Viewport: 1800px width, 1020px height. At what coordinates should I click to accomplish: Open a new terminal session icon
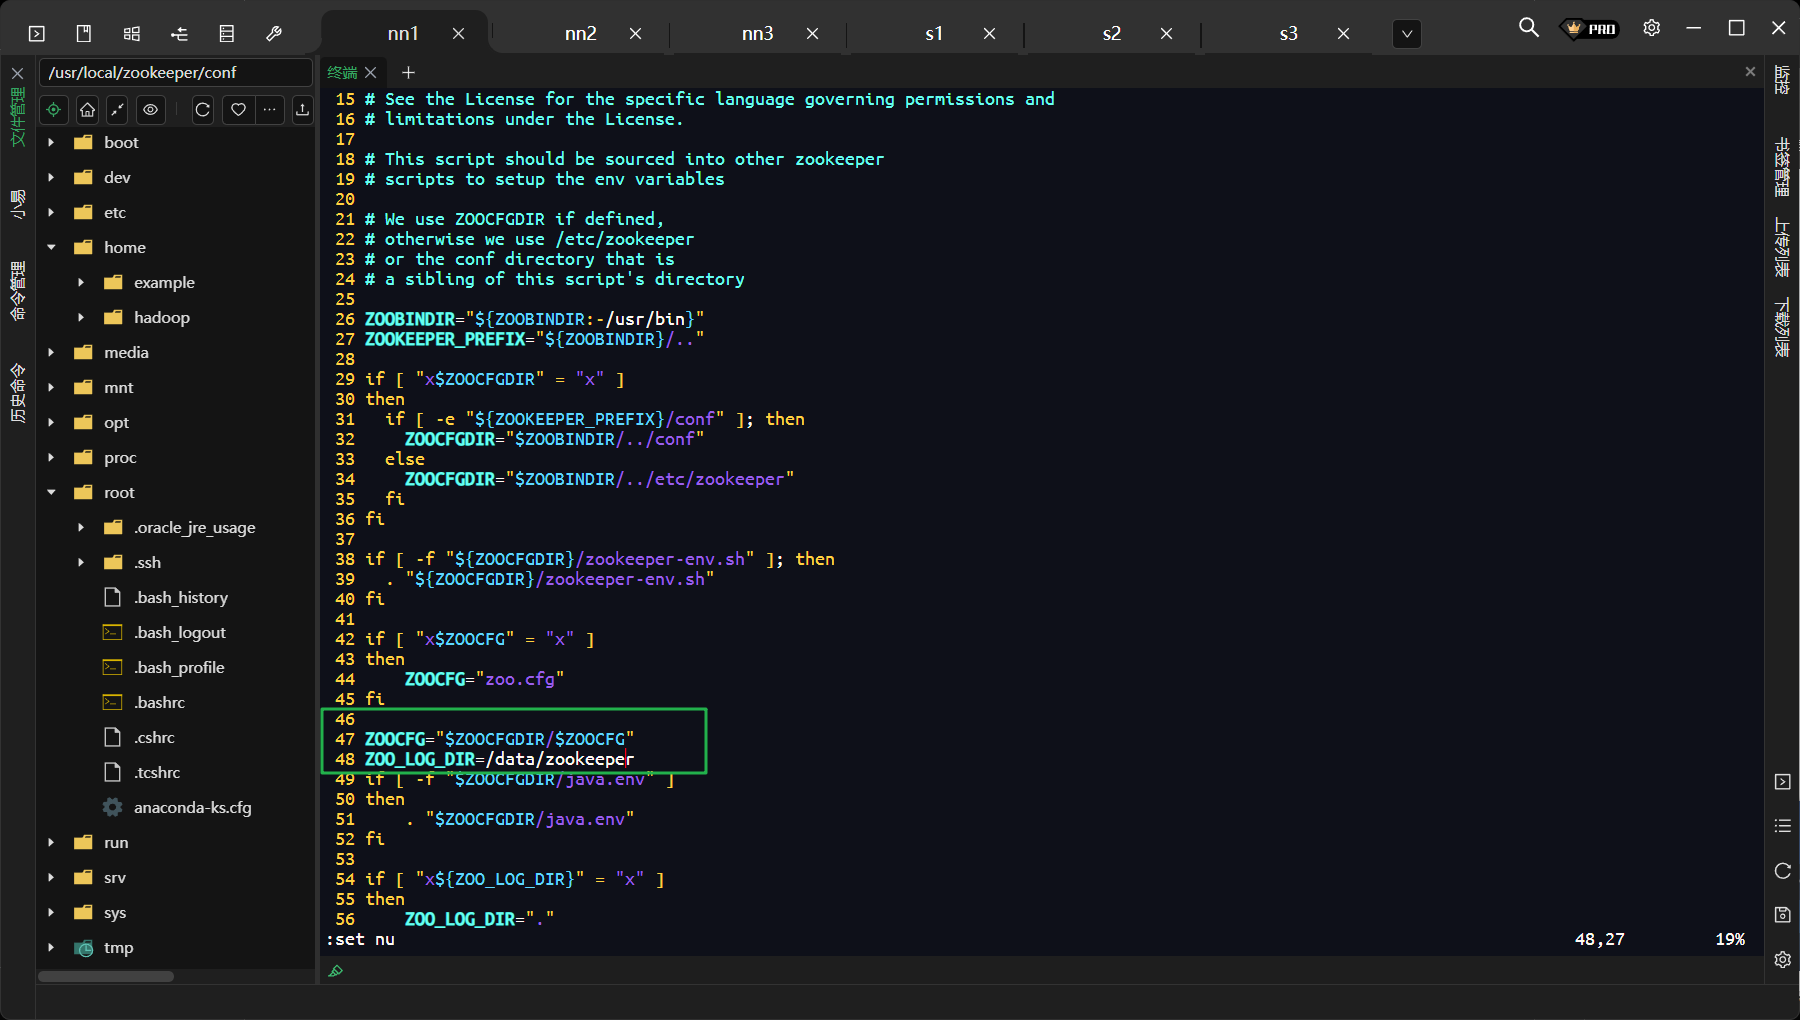point(37,33)
